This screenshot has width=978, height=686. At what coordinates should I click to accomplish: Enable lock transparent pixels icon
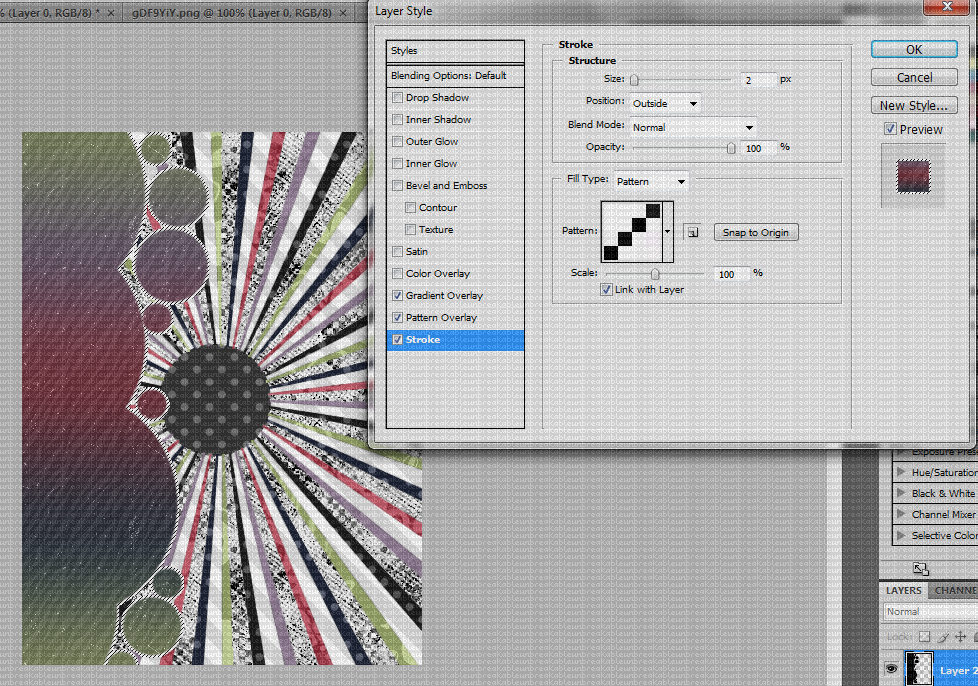point(924,637)
